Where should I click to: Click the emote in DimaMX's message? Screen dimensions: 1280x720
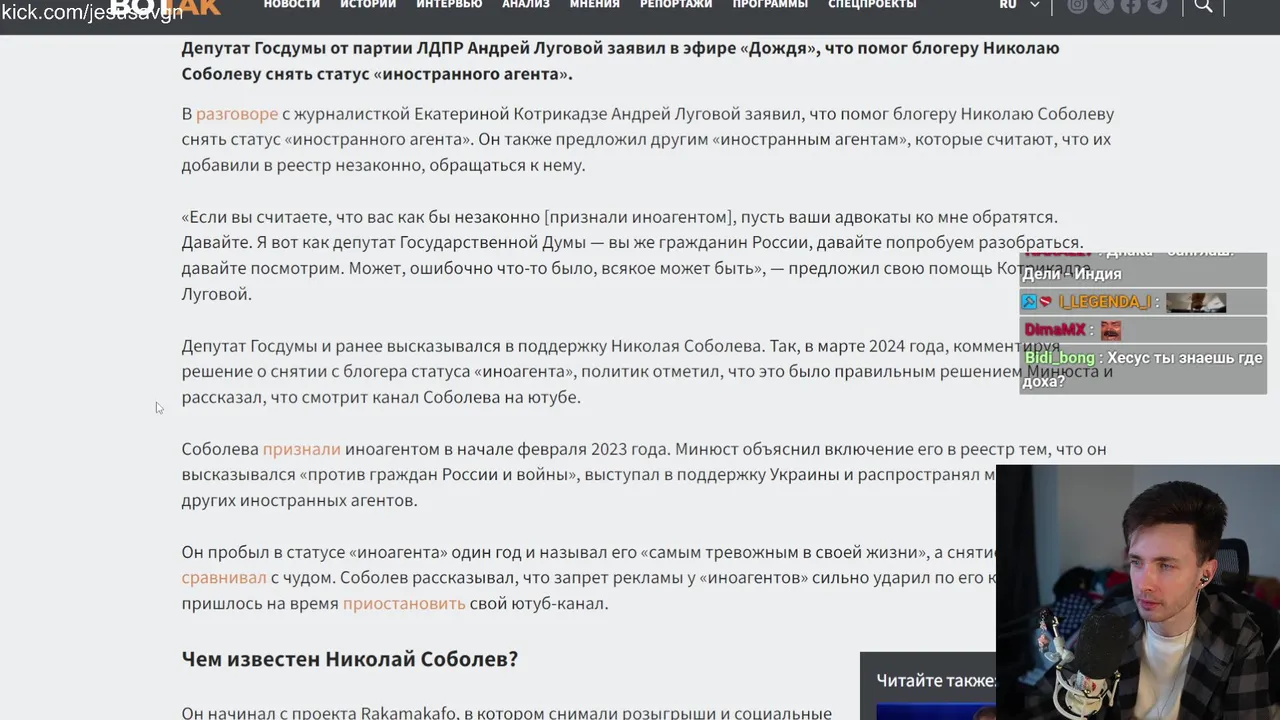[1111, 330]
